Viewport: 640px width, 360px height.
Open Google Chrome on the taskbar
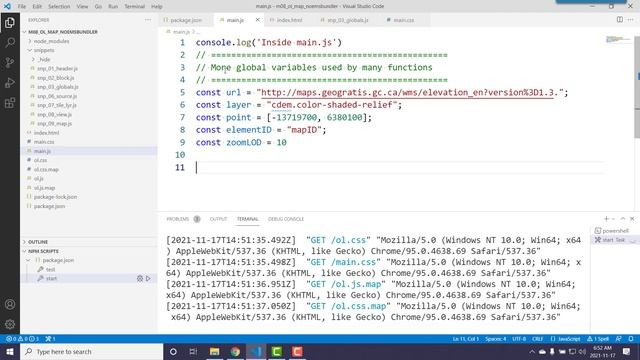[235, 351]
